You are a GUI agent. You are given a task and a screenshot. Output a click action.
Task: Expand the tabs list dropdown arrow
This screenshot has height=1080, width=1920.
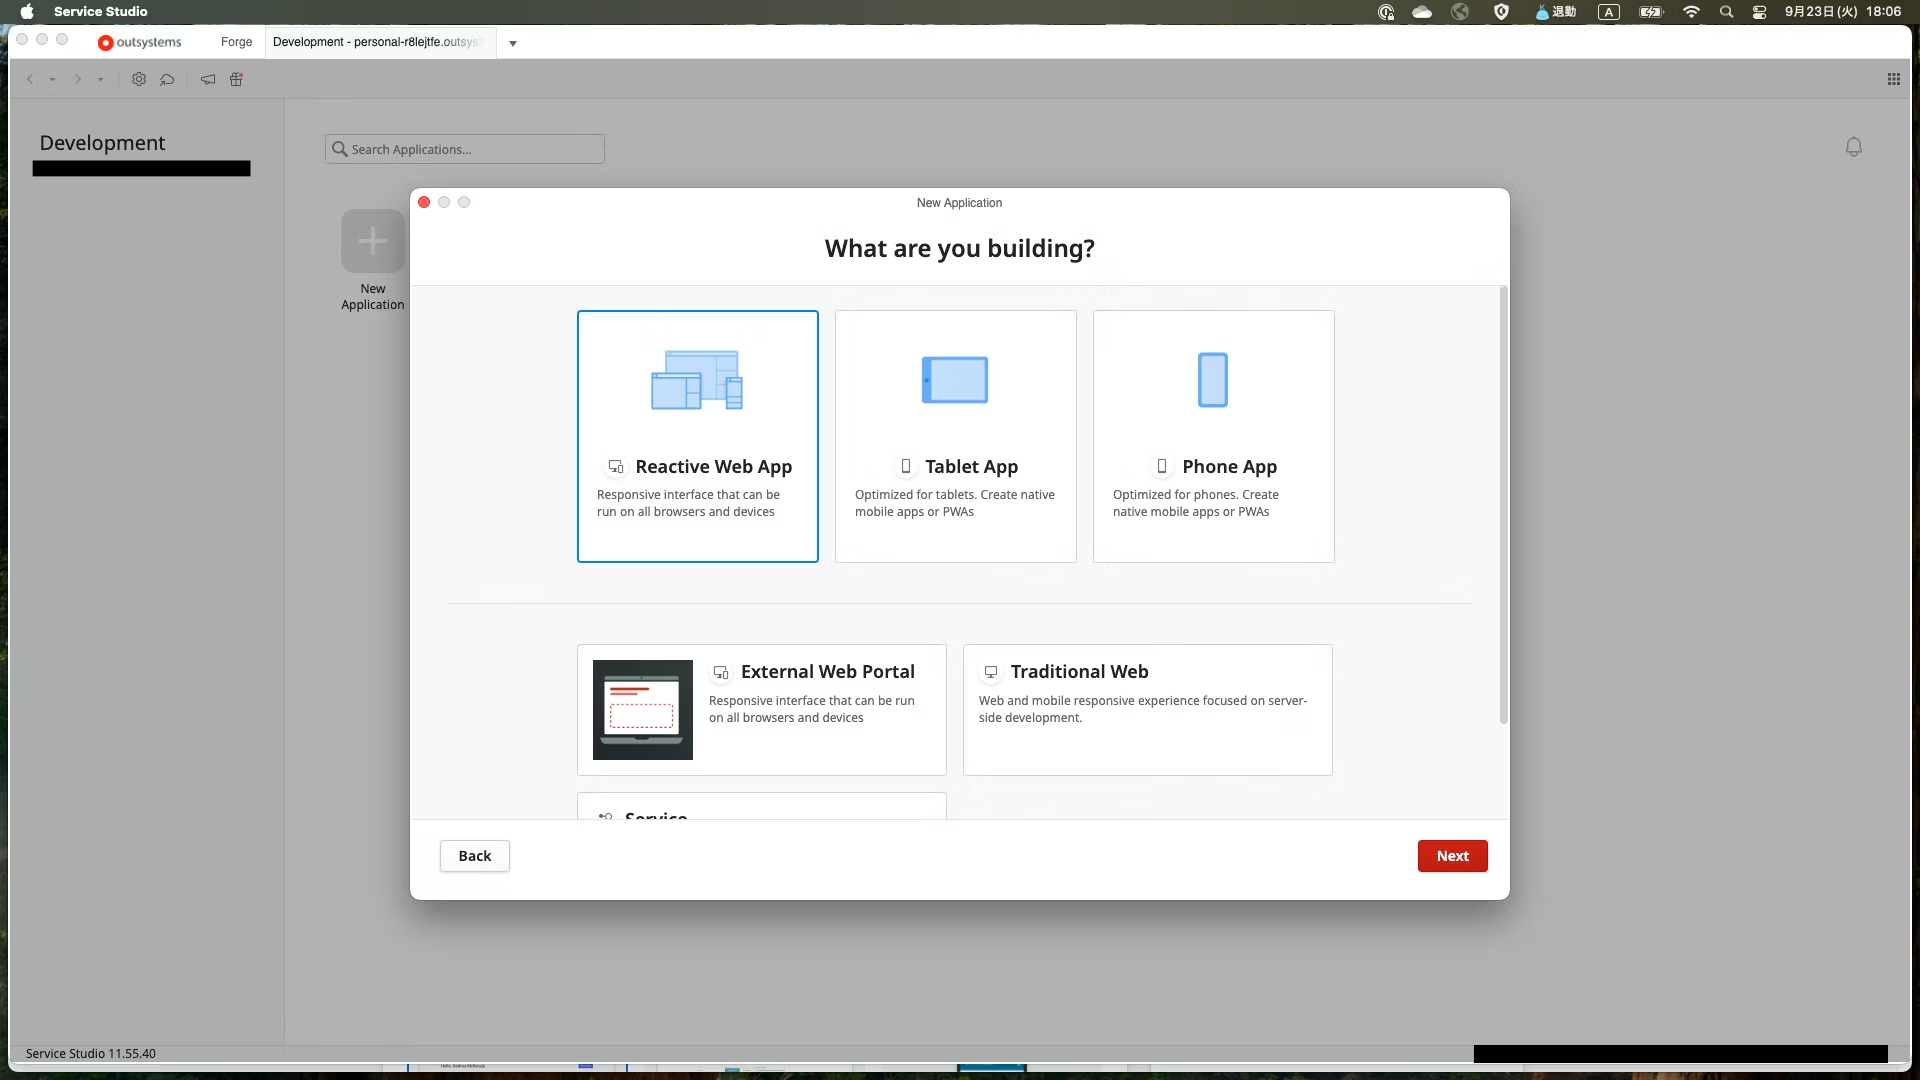coord(513,43)
